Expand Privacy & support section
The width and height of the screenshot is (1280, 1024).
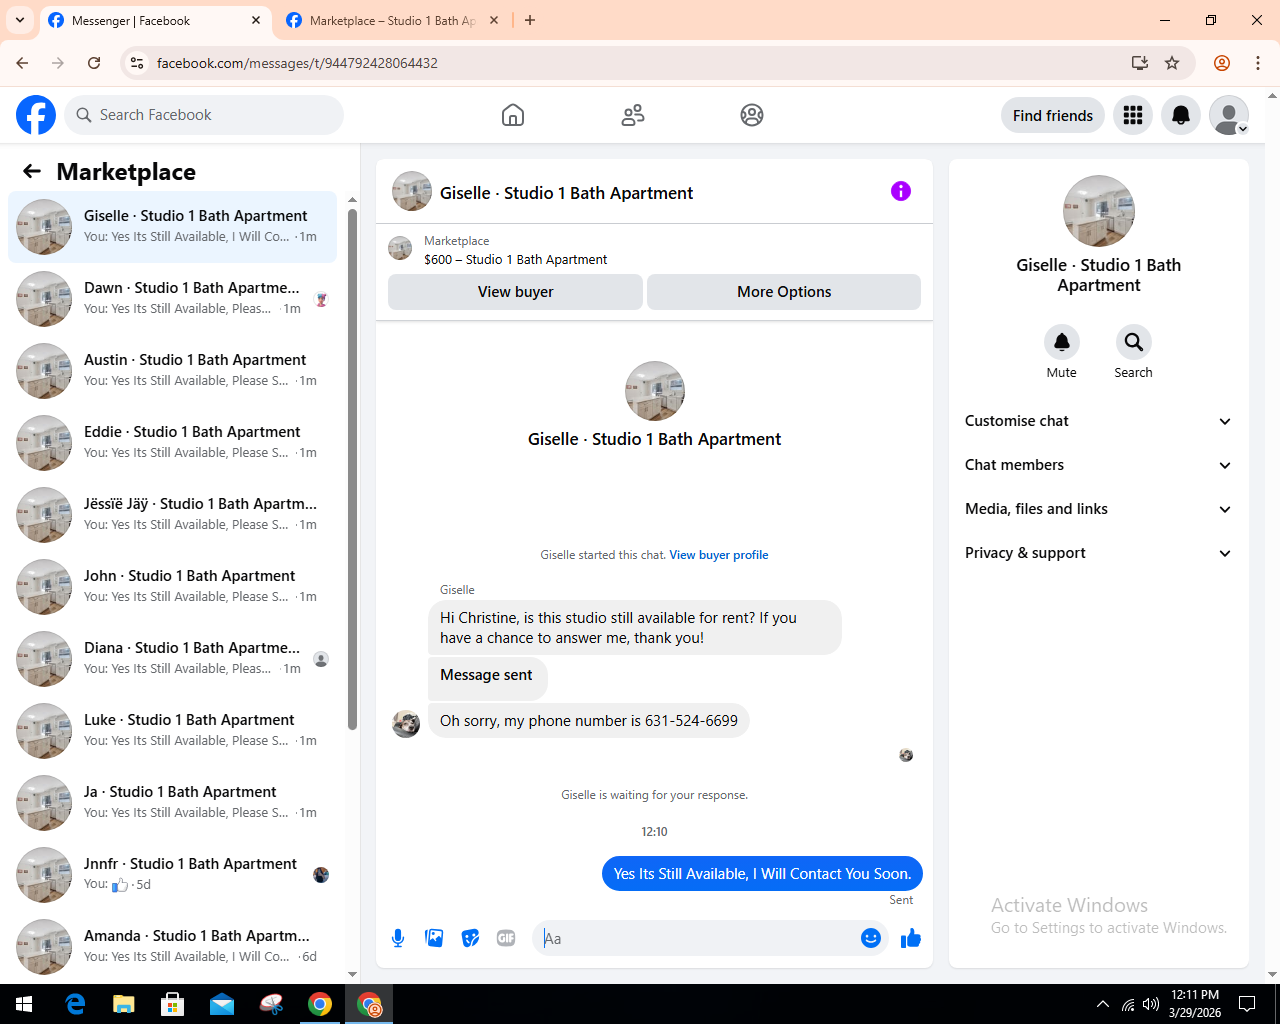1098,553
